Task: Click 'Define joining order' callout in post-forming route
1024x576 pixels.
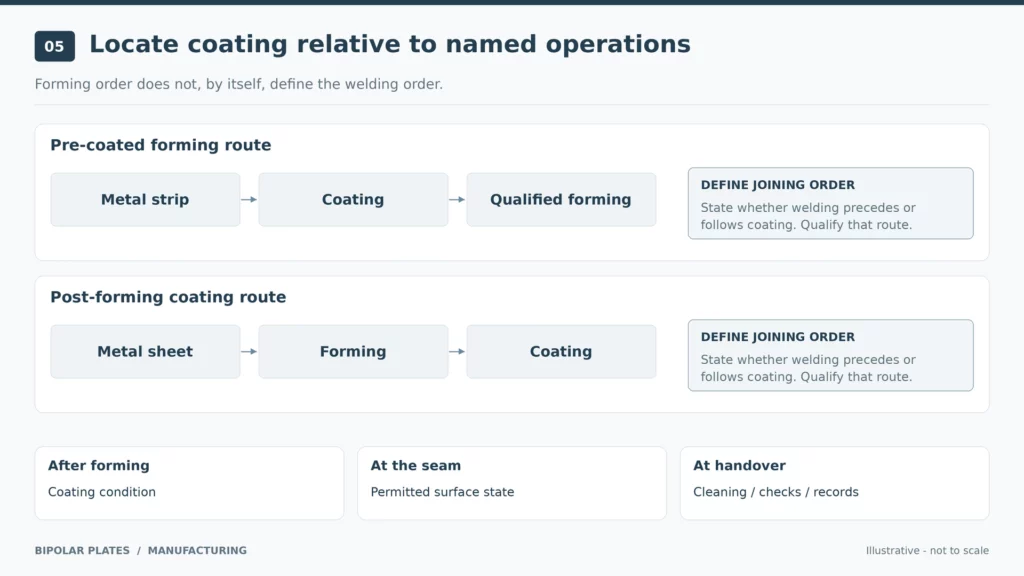Action: pos(831,356)
